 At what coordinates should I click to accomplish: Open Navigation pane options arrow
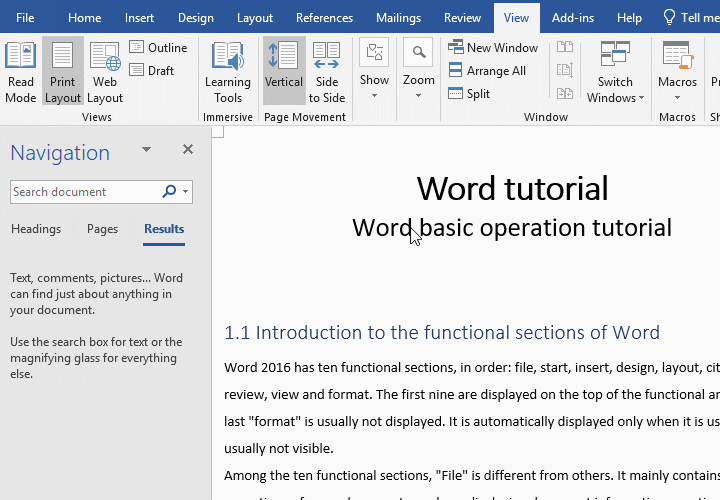click(x=146, y=149)
